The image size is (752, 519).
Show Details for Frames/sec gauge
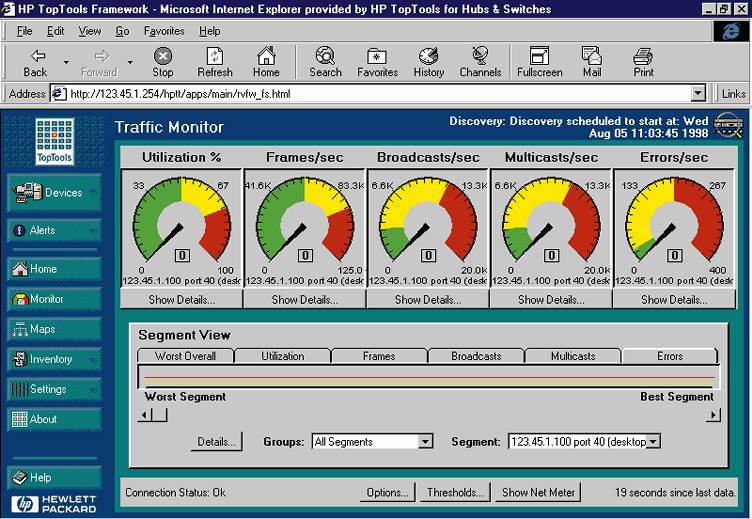pyautogui.click(x=305, y=300)
